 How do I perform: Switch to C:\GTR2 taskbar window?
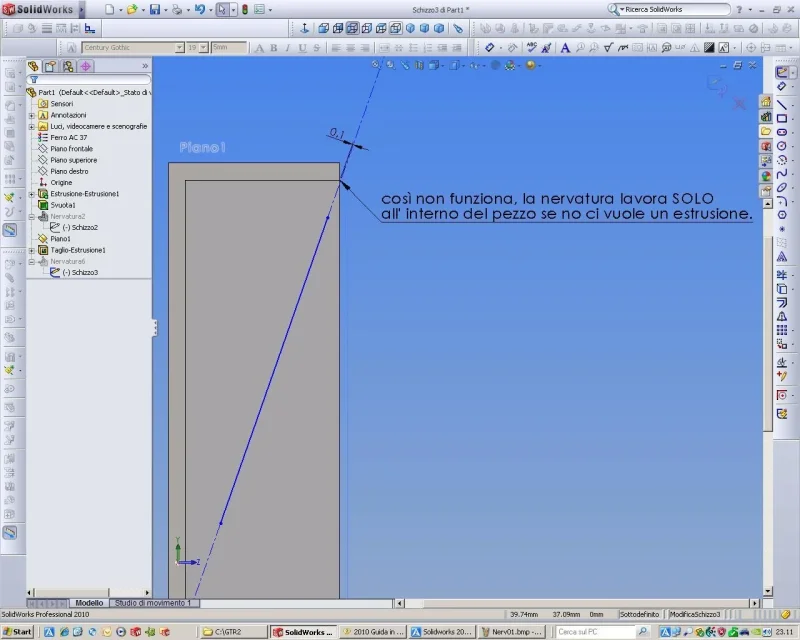click(x=232, y=632)
